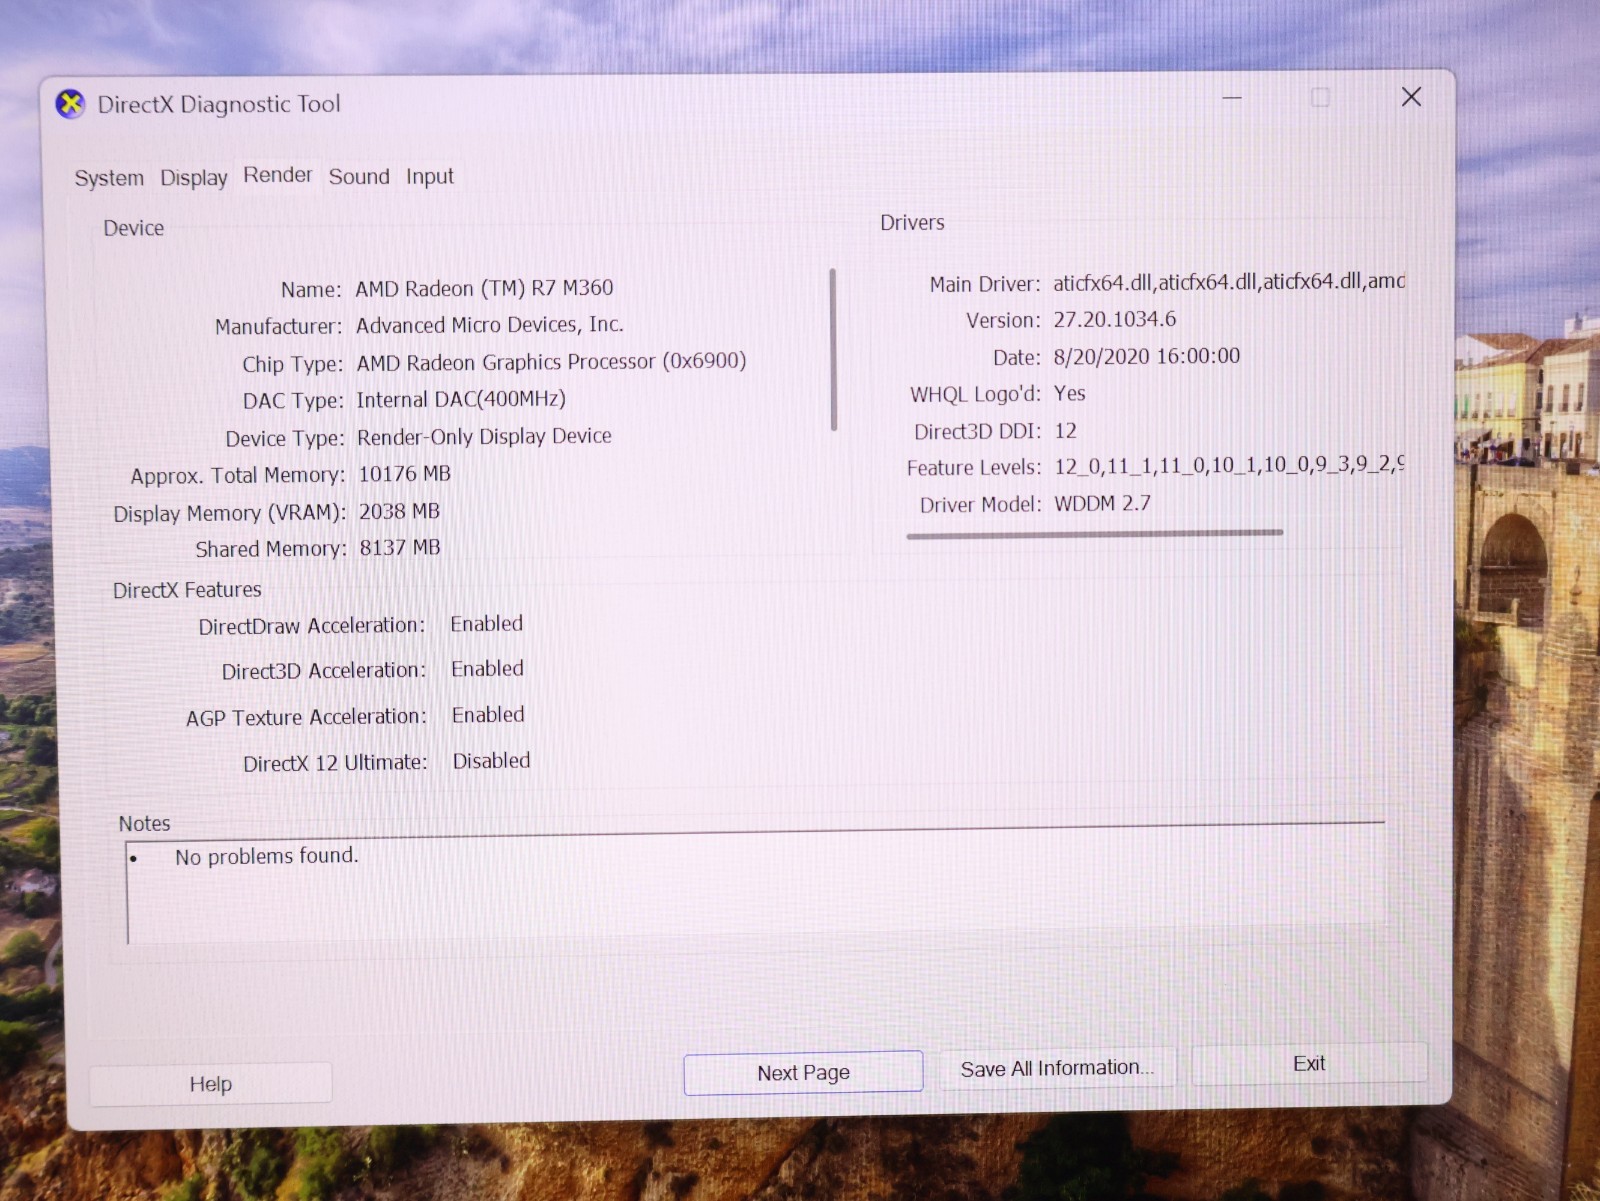Select chip type 'AMD Radeon Graphics Processor (0x6900)'
Screen dimensions: 1600x1201
click(552, 361)
